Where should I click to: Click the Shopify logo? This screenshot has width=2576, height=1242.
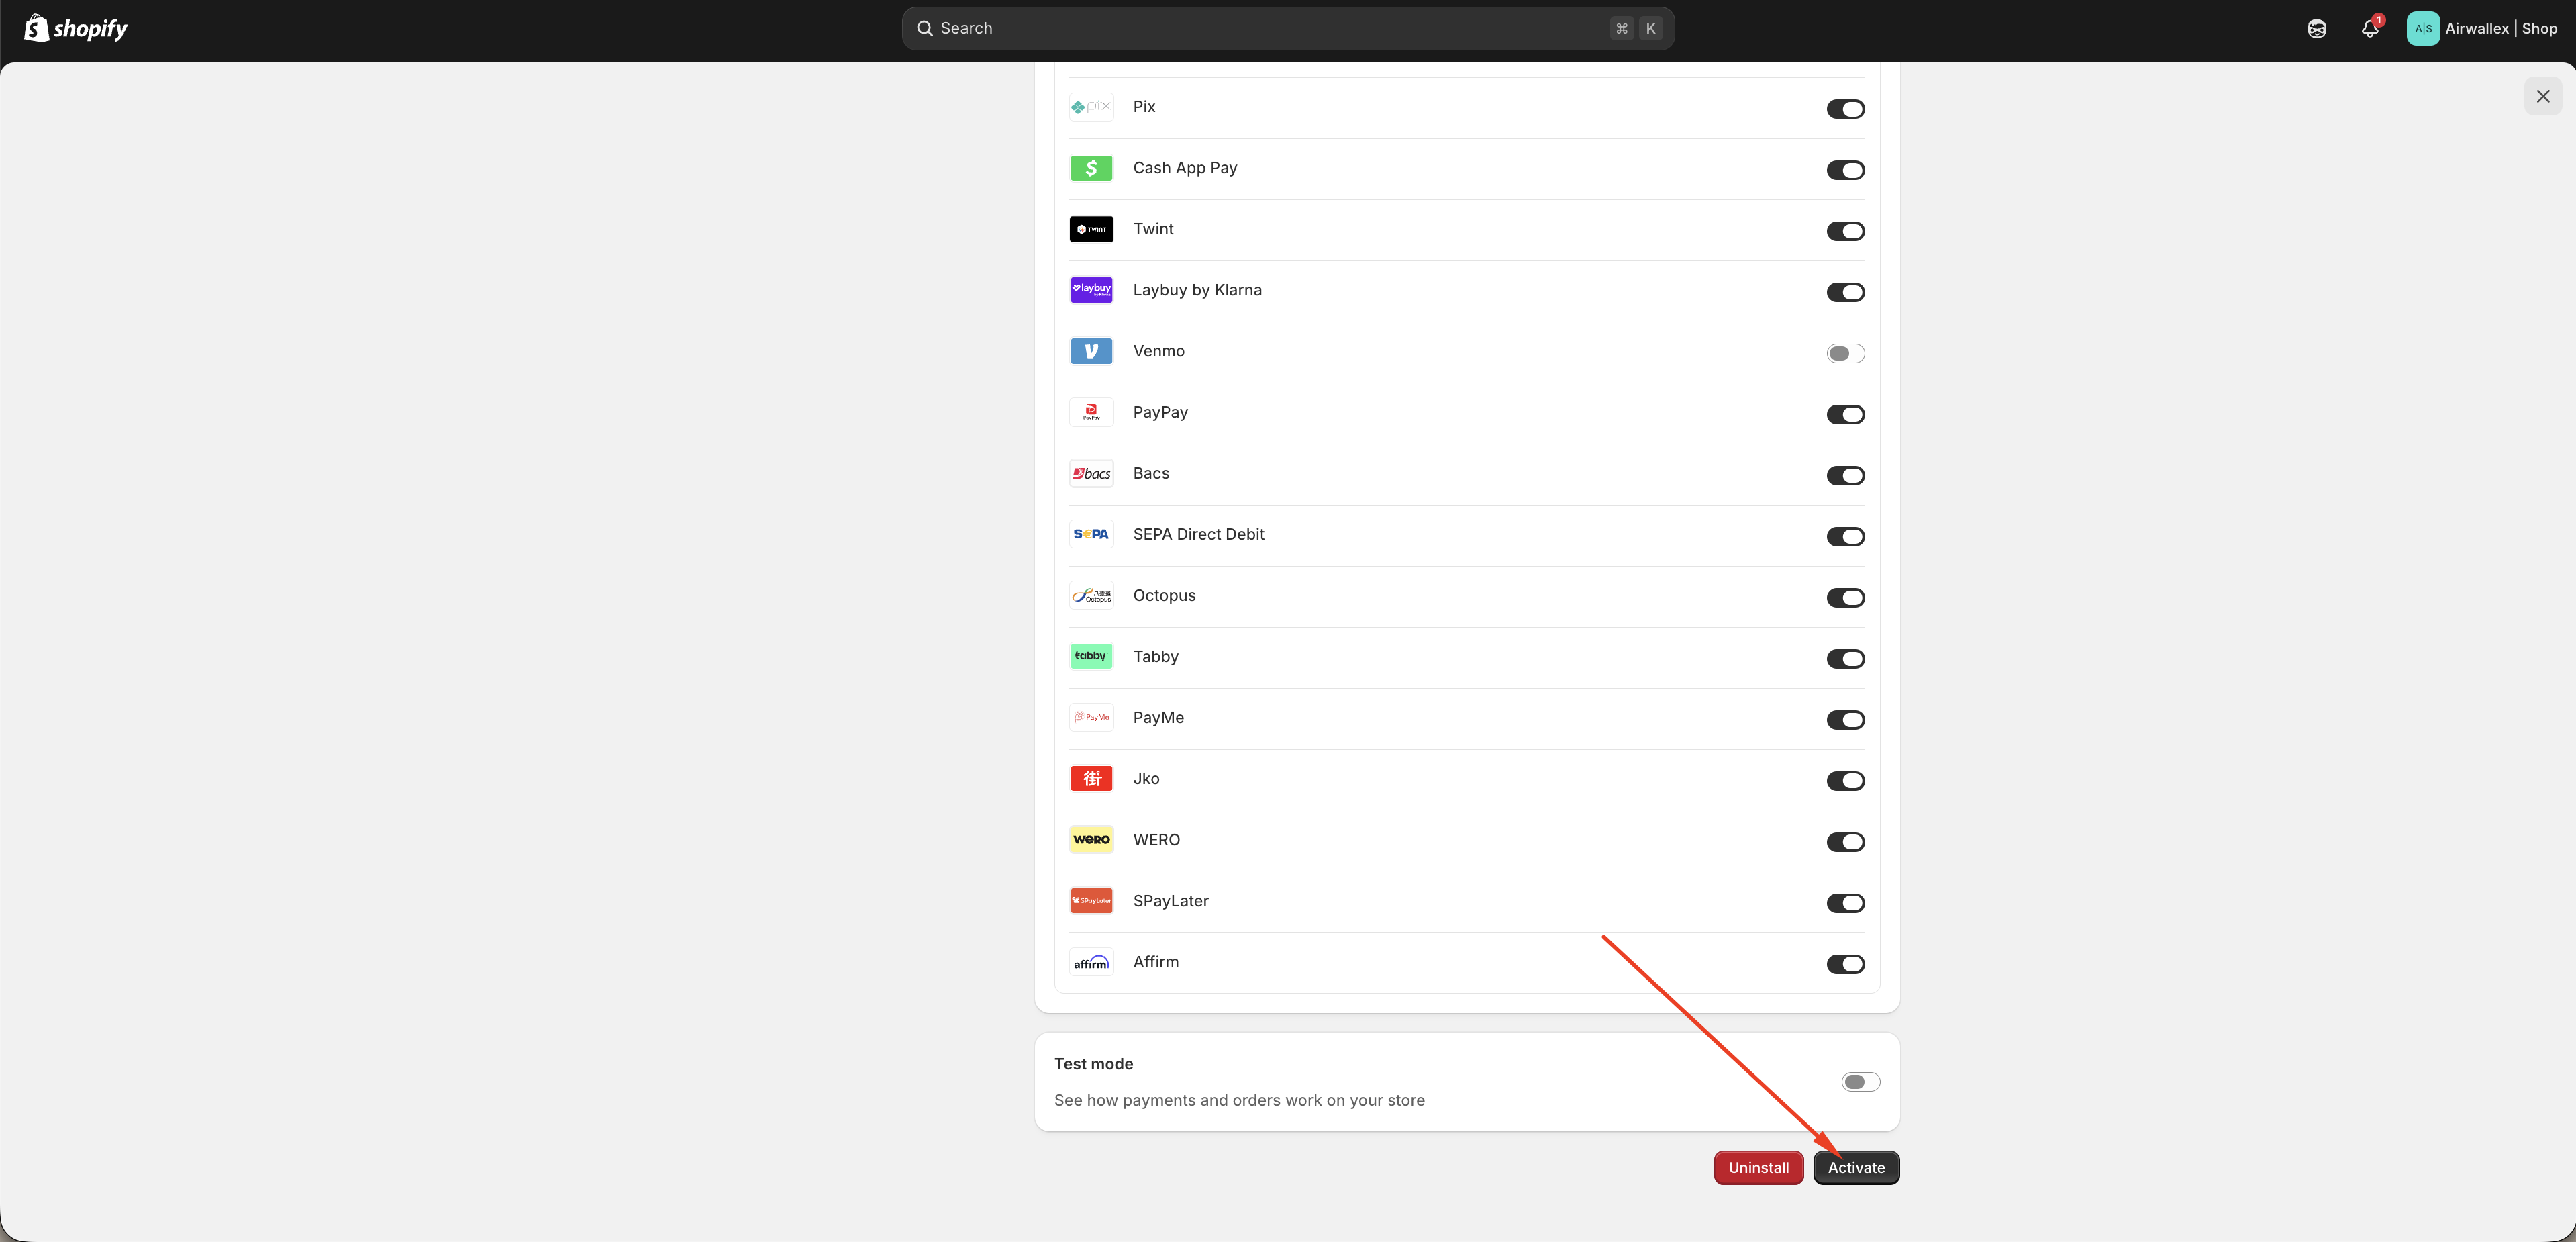pos(76,28)
